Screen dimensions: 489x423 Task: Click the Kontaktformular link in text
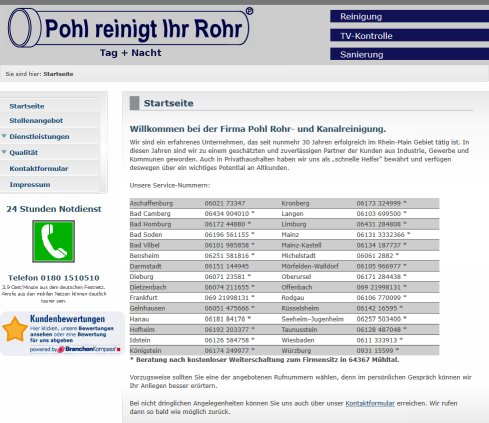pos(370,403)
